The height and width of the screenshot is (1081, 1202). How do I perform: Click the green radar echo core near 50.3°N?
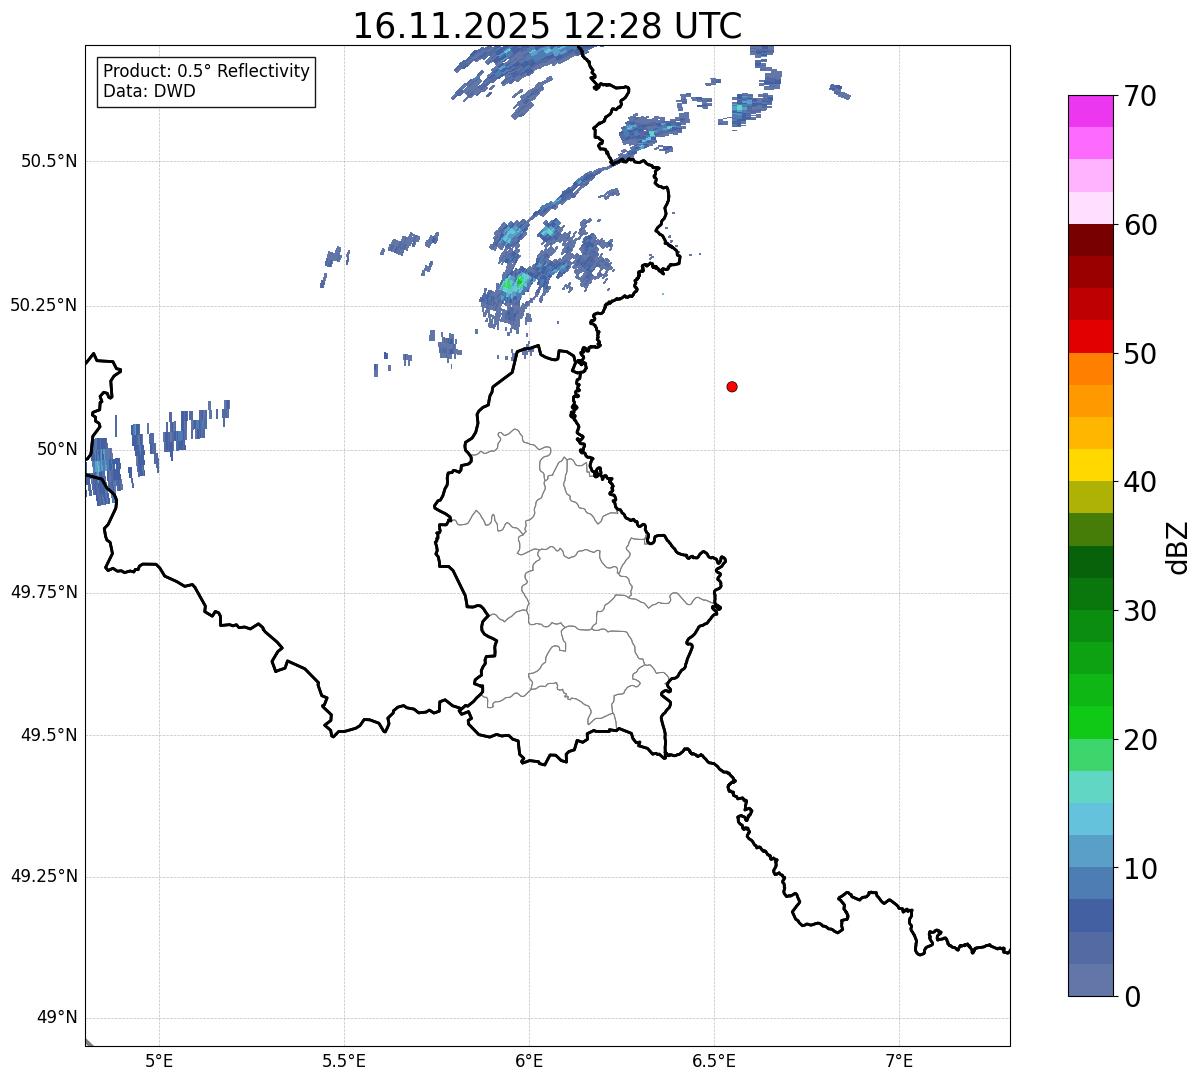pos(514,284)
